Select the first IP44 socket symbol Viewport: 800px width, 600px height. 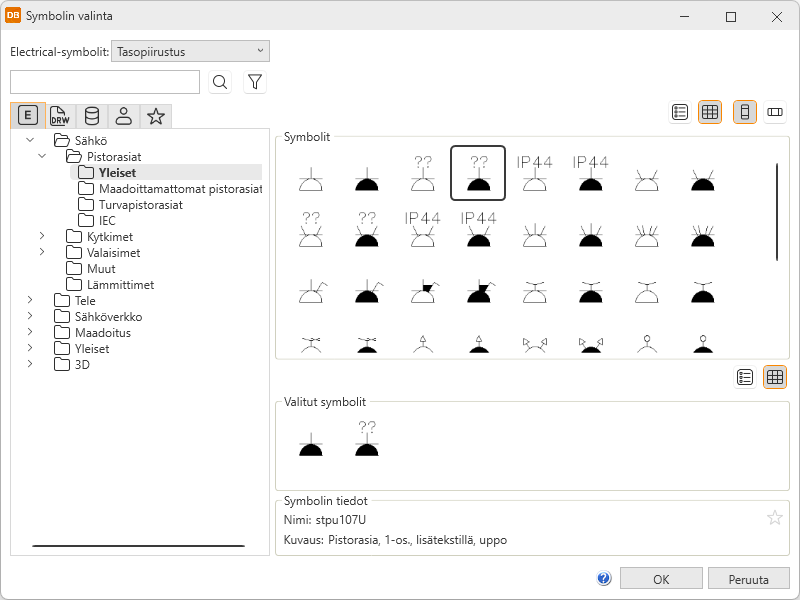tap(534, 174)
